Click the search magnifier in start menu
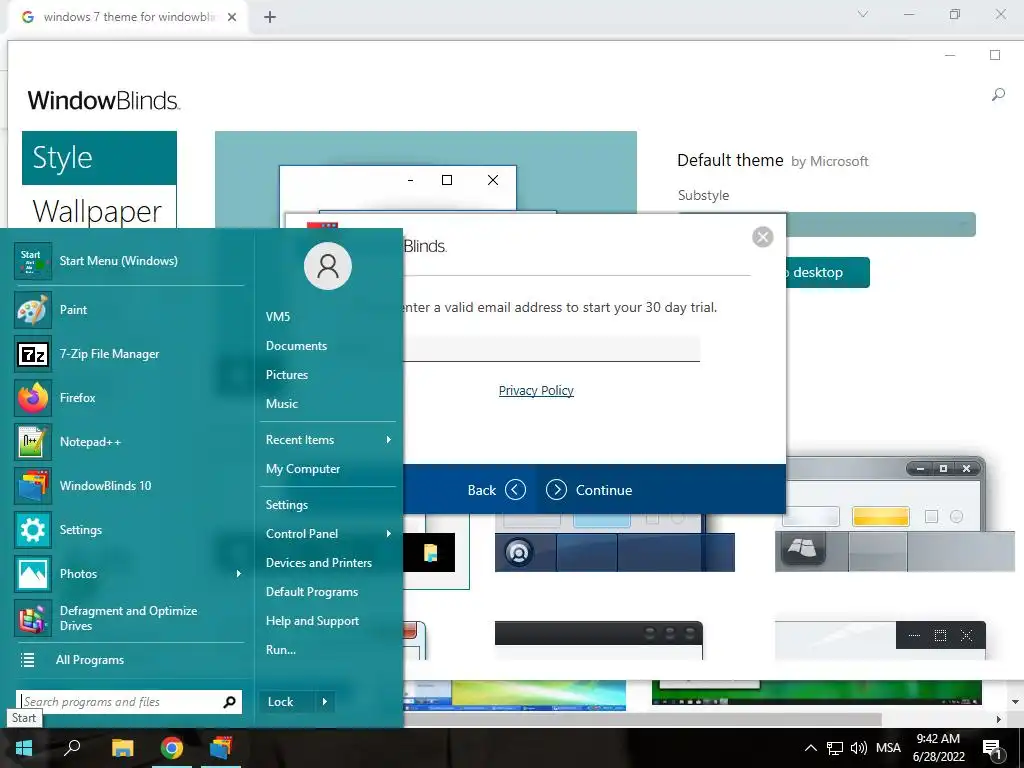This screenshot has height=768, width=1024. click(x=229, y=702)
